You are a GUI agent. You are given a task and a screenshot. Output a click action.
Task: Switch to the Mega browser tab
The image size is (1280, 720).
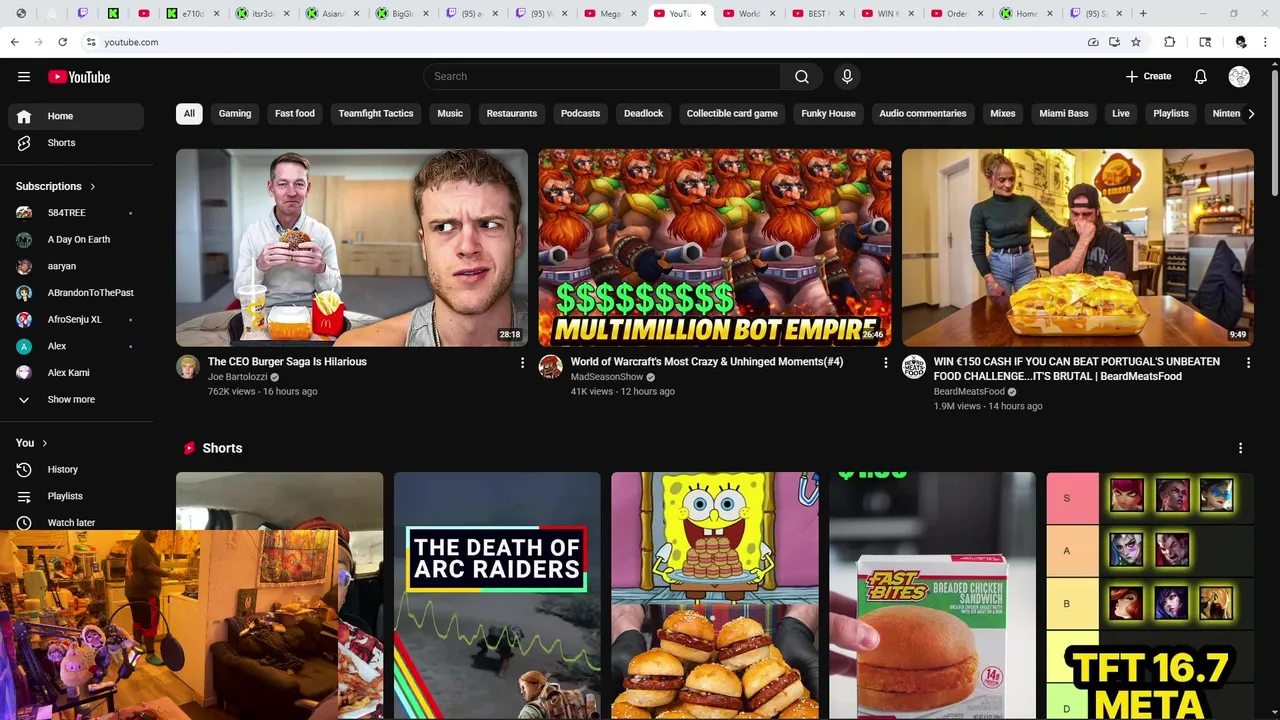point(612,14)
